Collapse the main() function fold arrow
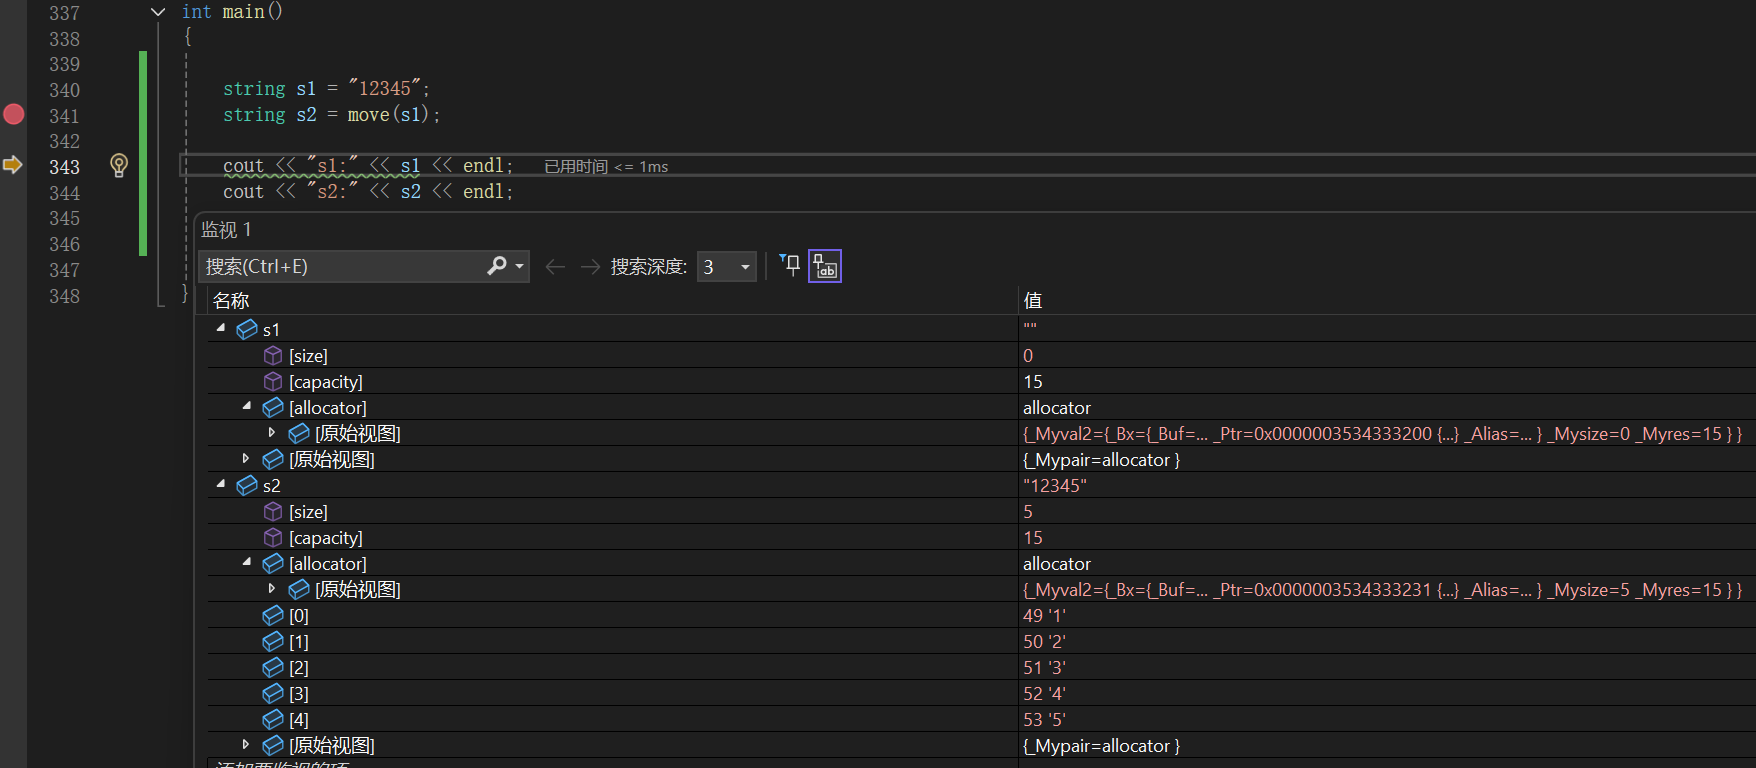Image resolution: width=1756 pixels, height=768 pixels. pos(158,12)
